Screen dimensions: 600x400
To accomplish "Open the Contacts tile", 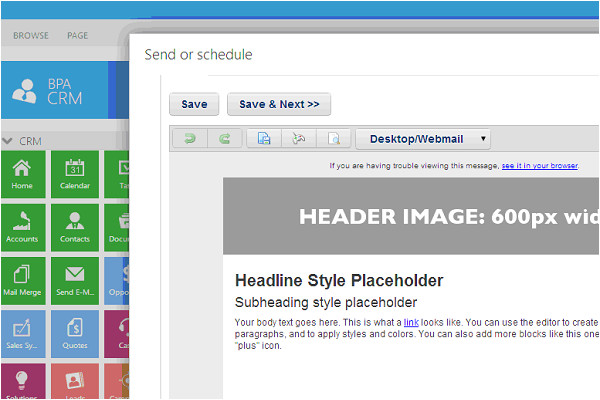I will (75, 228).
